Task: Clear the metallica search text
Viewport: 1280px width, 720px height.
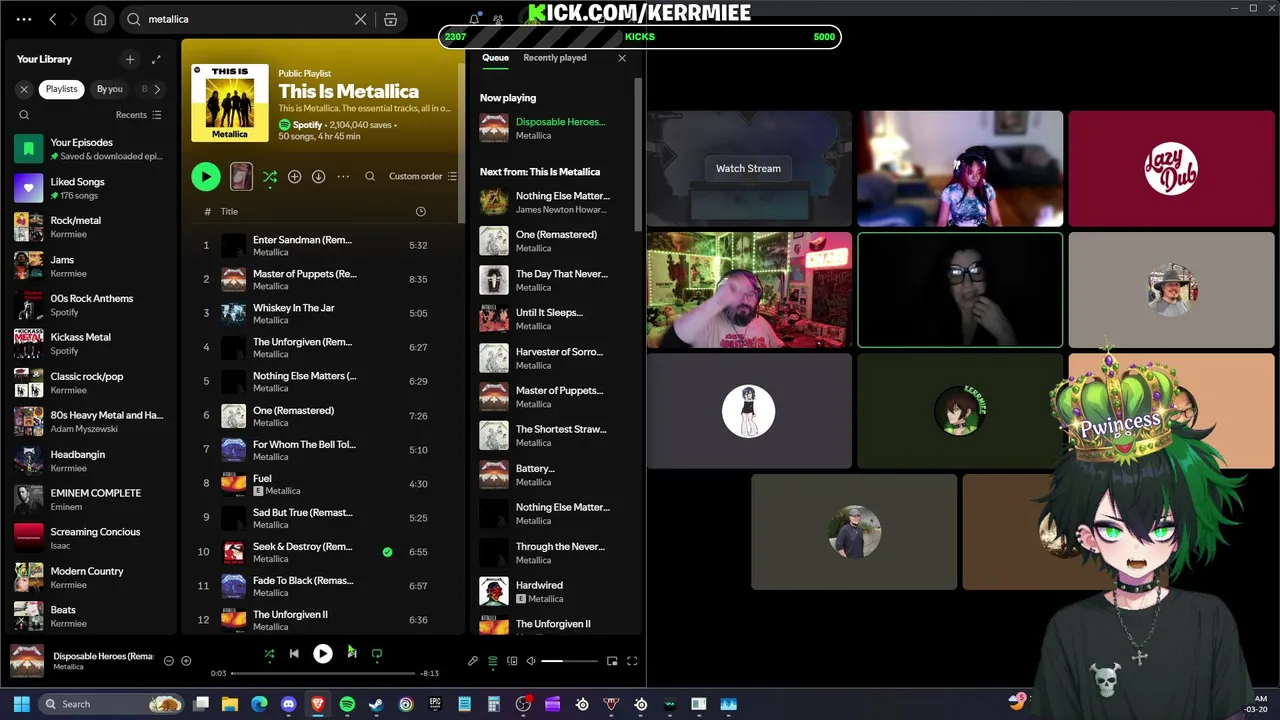Action: (361, 19)
